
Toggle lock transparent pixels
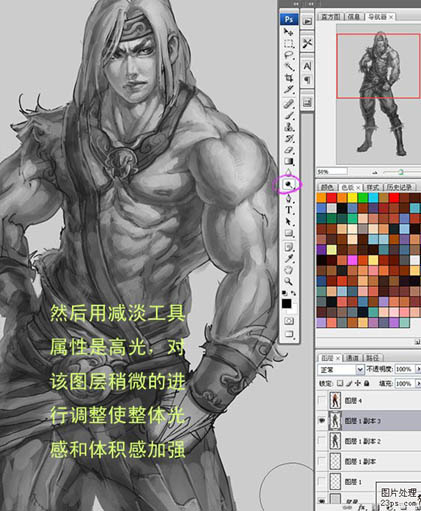(x=340, y=383)
